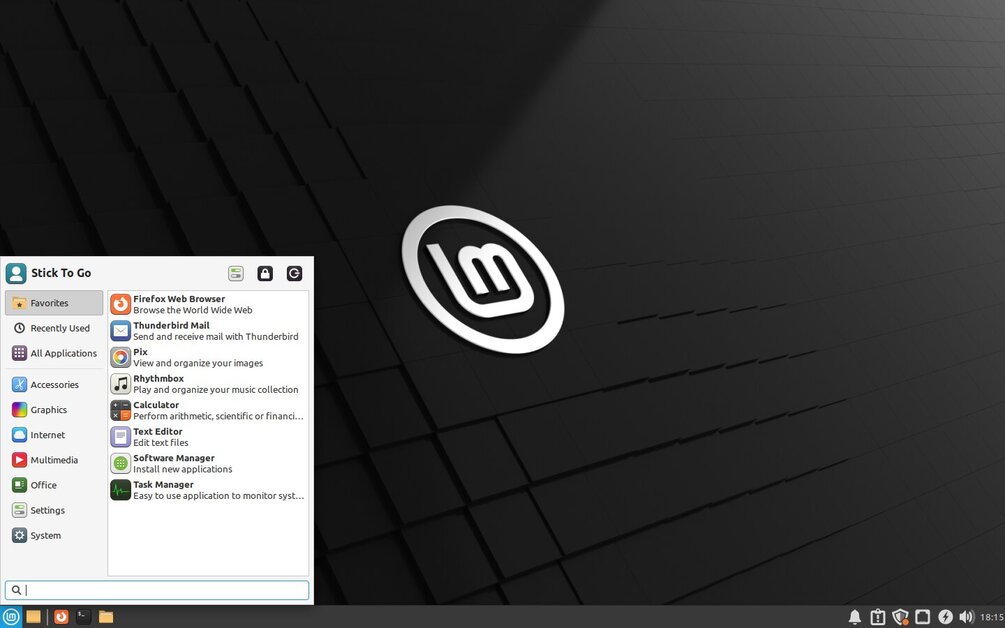This screenshot has width=1005, height=628.
Task: Click the 18:15 panel clock
Action: pyautogui.click(x=992, y=617)
